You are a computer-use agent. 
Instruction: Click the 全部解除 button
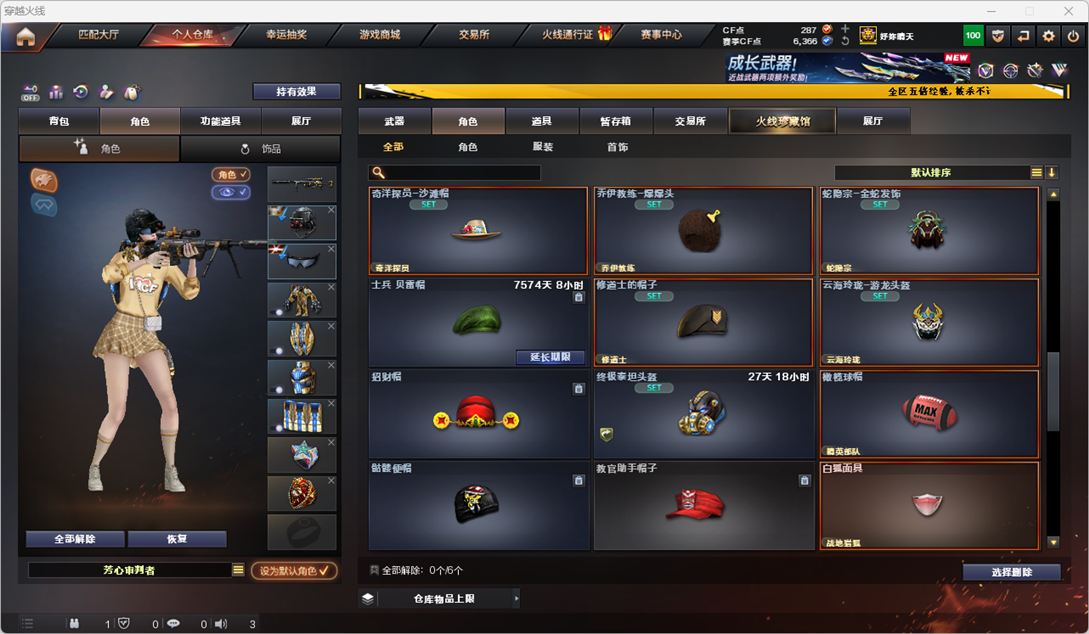pos(75,539)
